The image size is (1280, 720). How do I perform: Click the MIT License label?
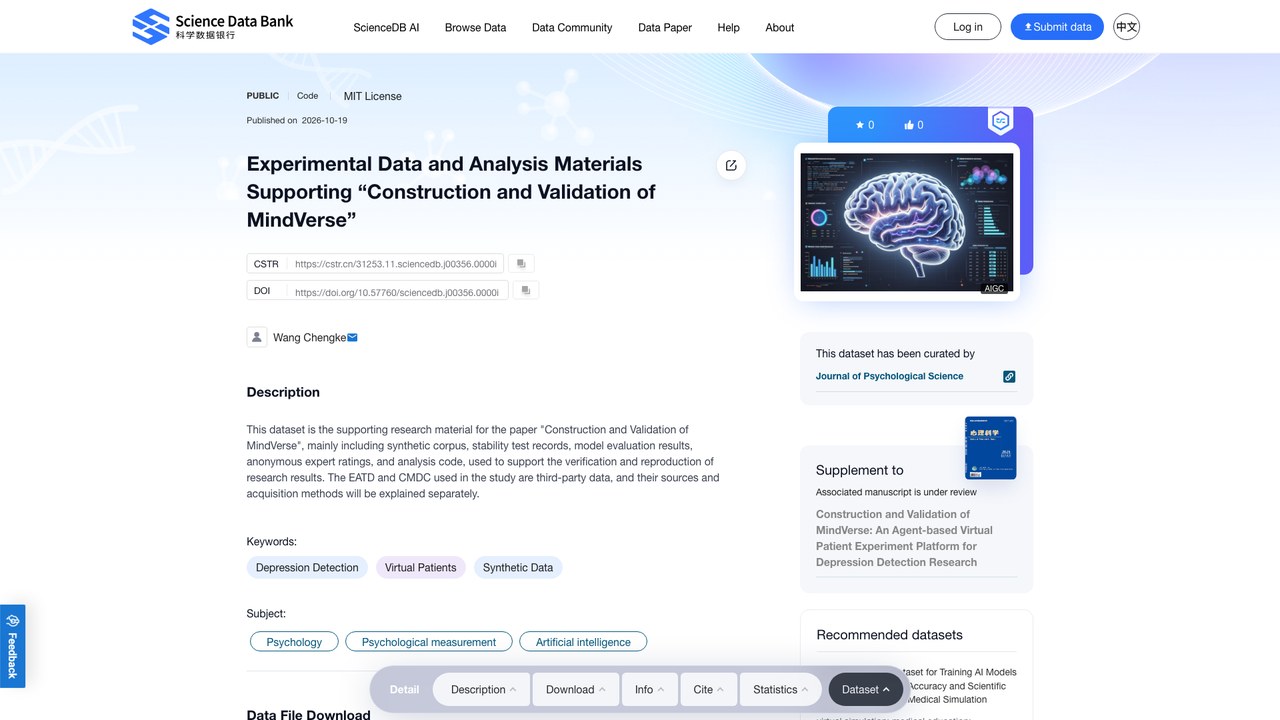(373, 96)
